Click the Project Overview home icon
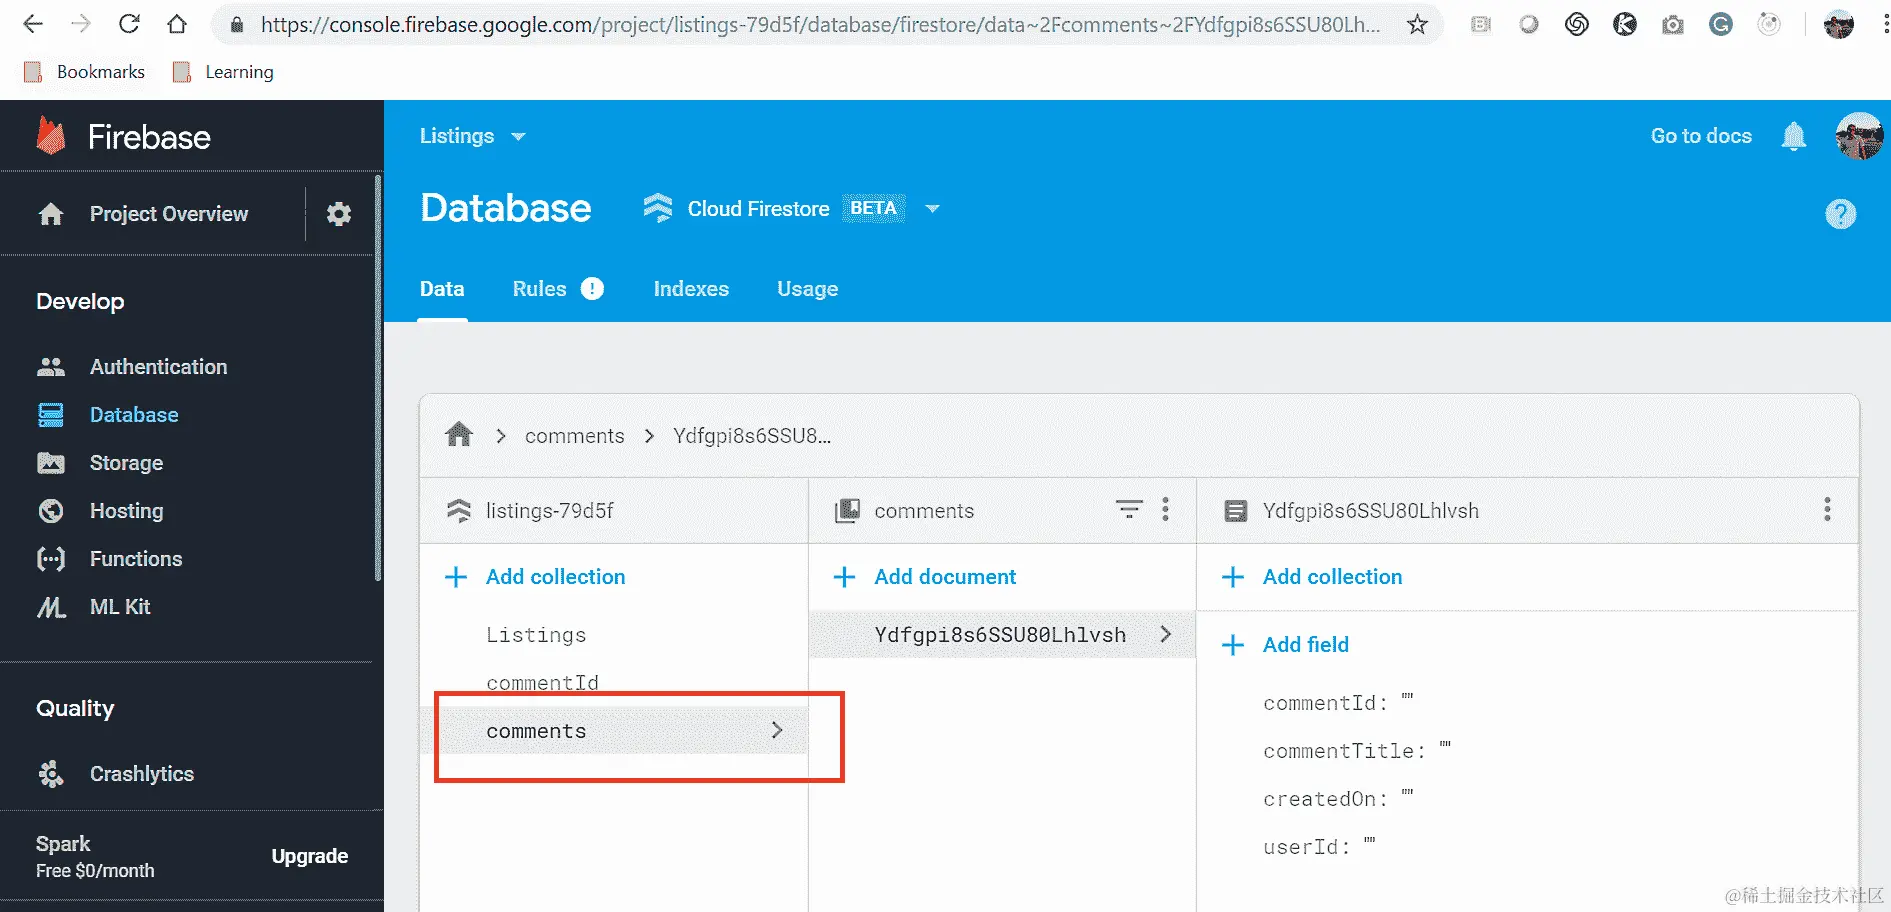The height and width of the screenshot is (912, 1891). point(51,213)
